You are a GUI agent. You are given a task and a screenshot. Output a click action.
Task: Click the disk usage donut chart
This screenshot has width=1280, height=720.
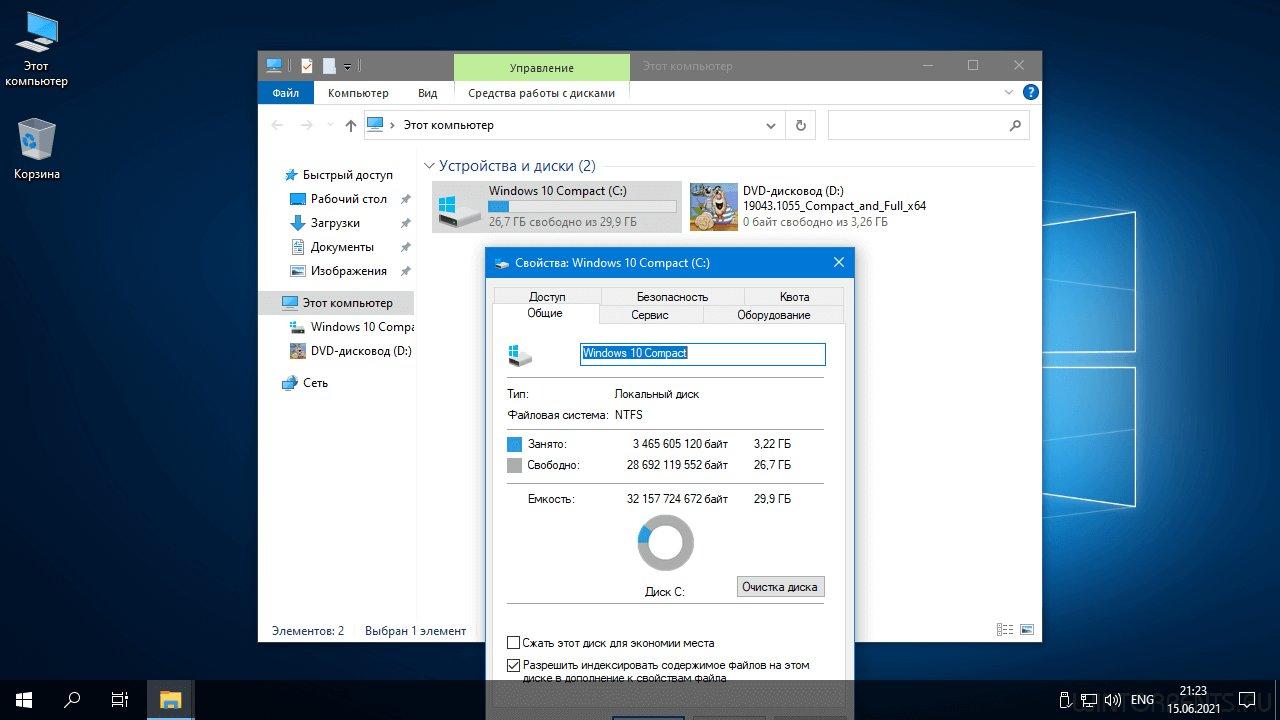click(x=665, y=543)
